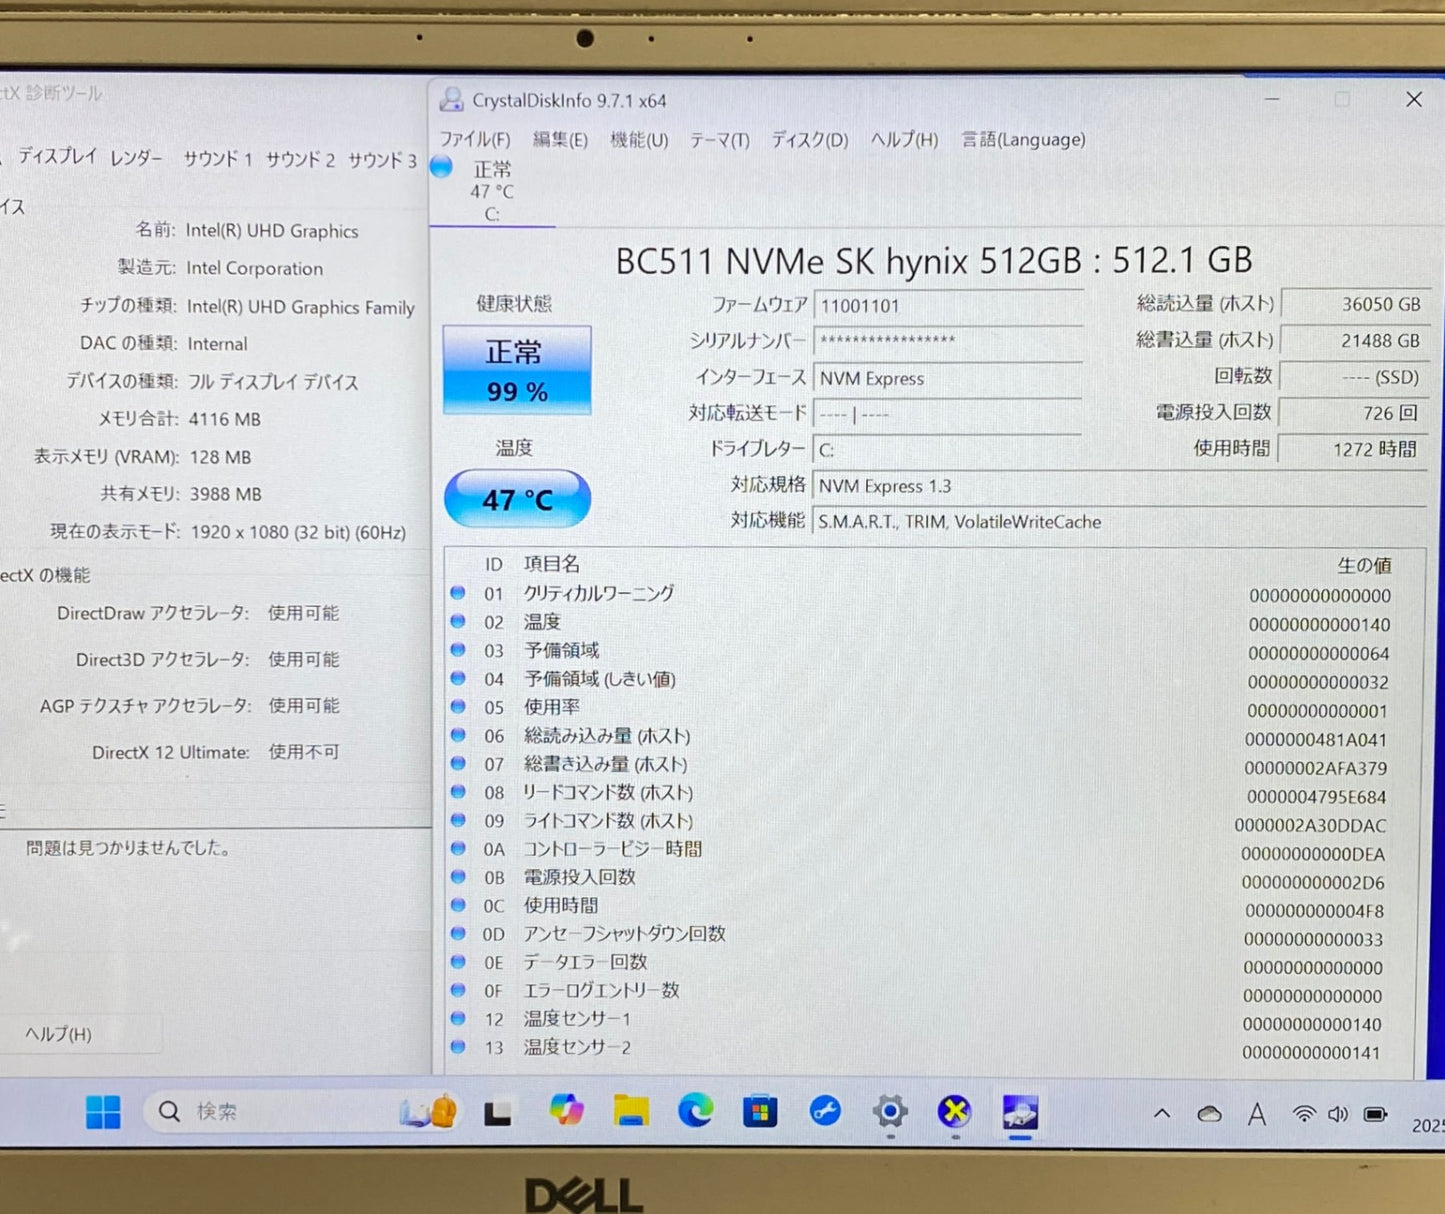The image size is (1445, 1214).
Task: Open File Explorer from the taskbar
Action: coord(630,1111)
